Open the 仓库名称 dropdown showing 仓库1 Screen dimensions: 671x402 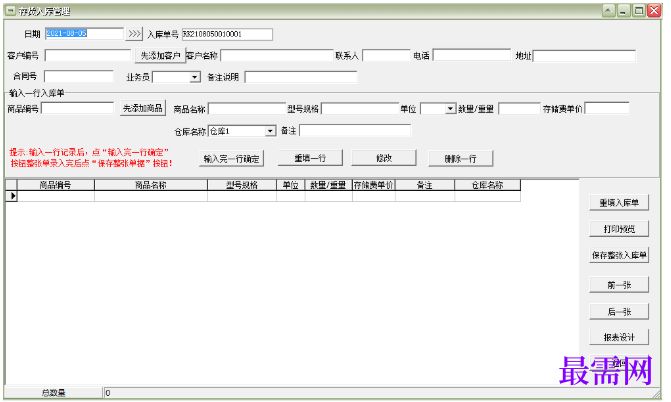pos(270,131)
